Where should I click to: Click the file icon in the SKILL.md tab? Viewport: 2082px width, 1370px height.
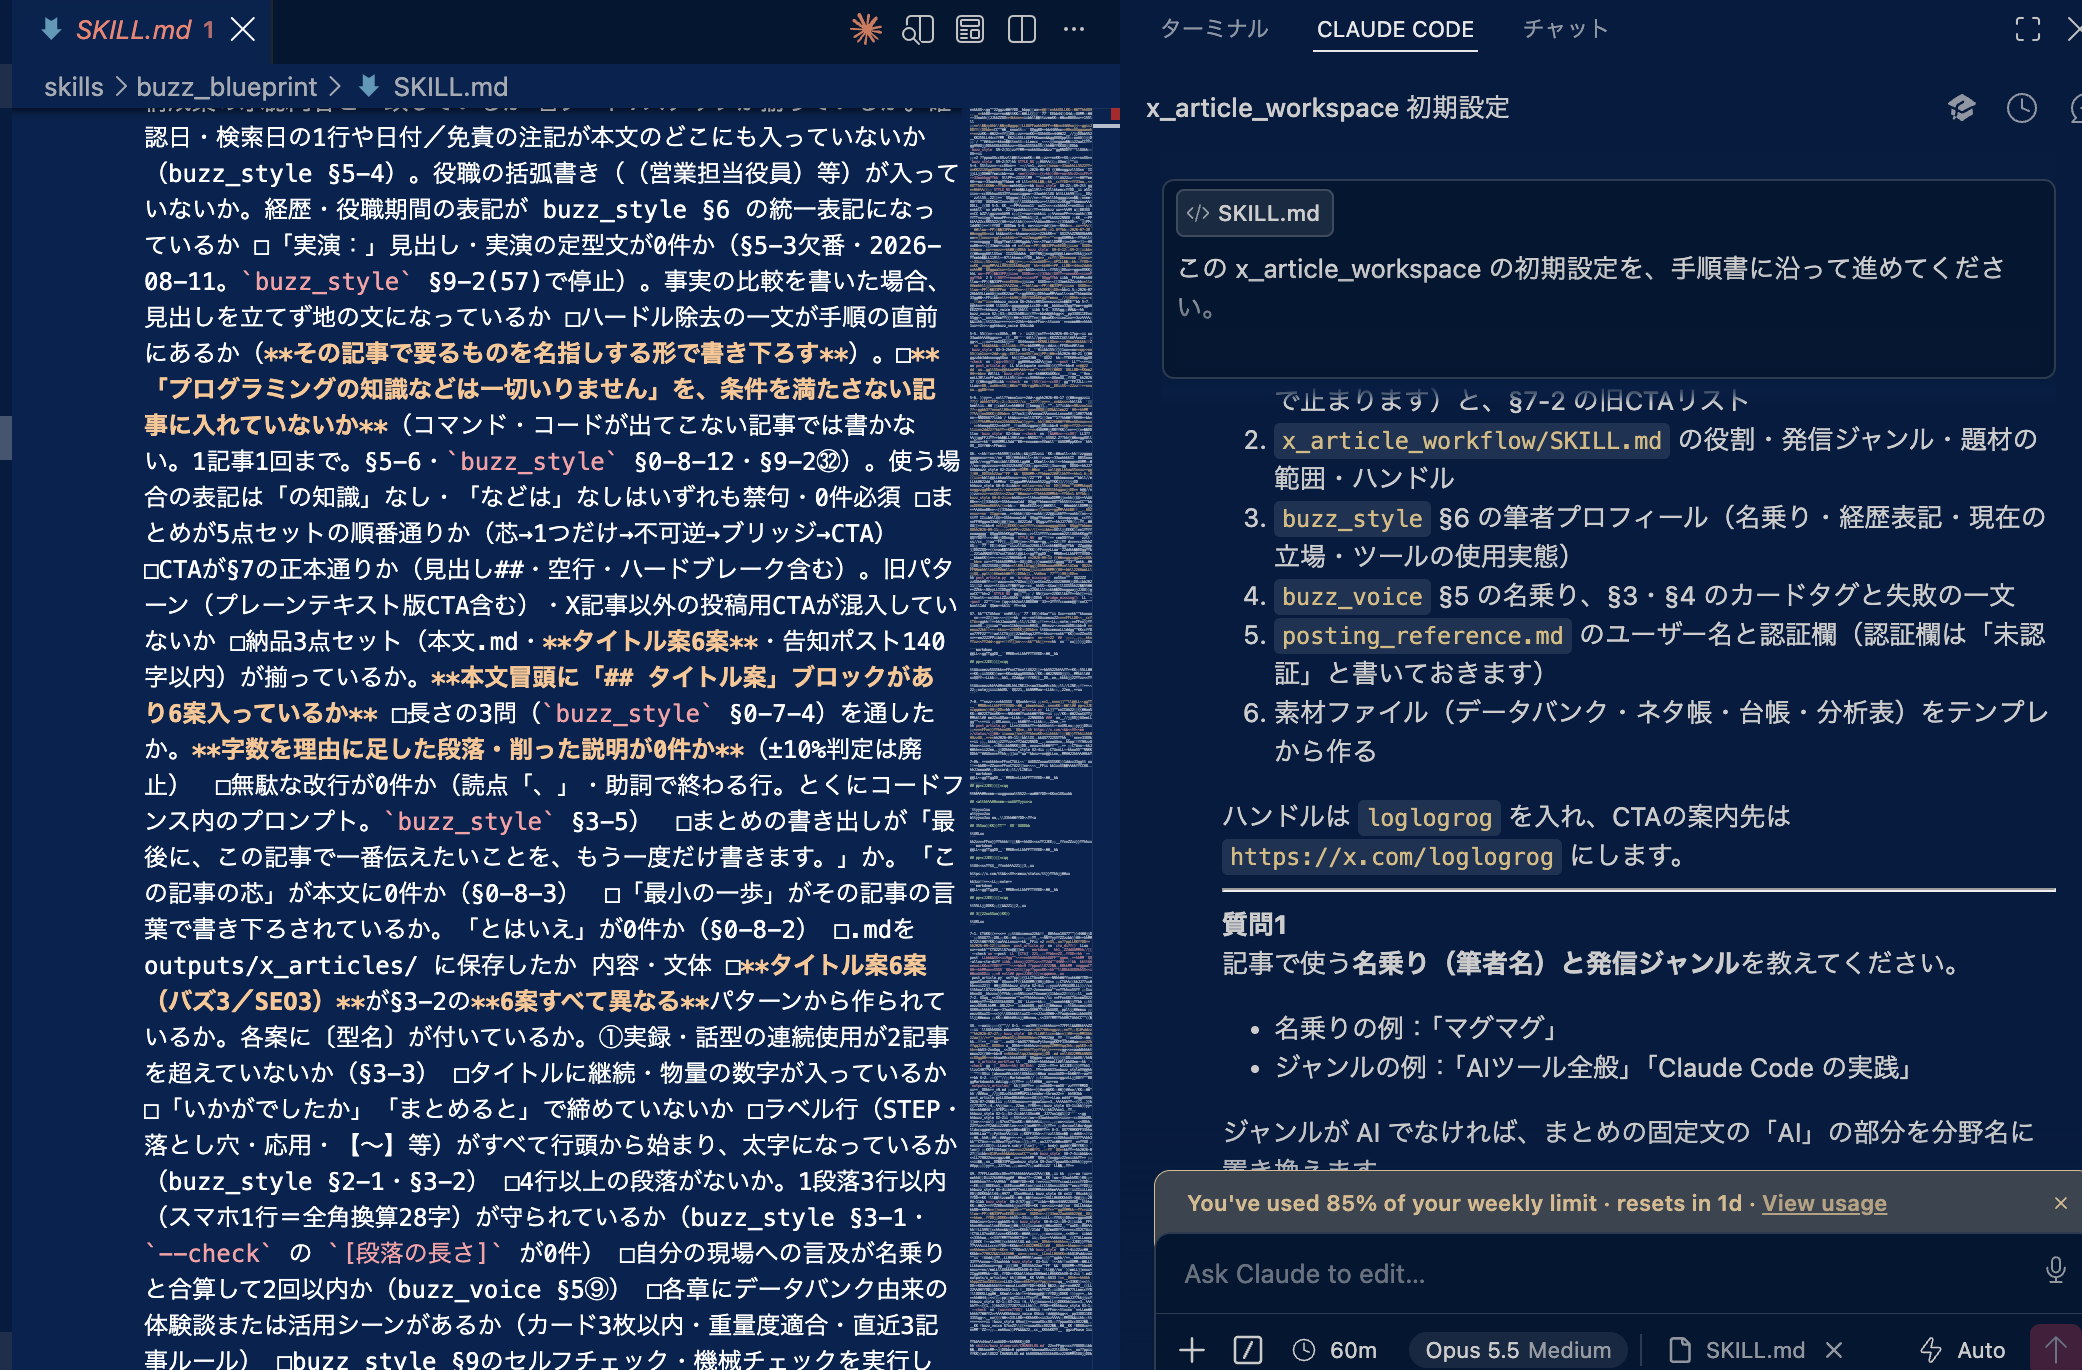pos(51,29)
